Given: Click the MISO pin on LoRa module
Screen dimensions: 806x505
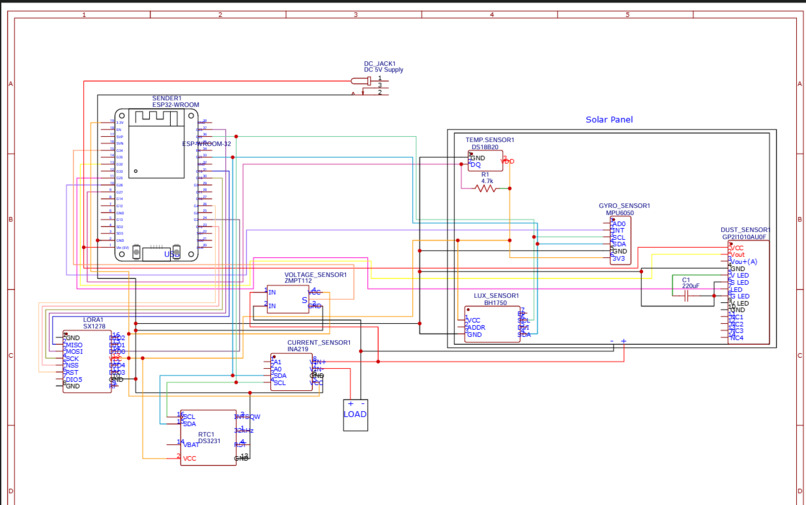Looking at the screenshot, I should [74, 345].
